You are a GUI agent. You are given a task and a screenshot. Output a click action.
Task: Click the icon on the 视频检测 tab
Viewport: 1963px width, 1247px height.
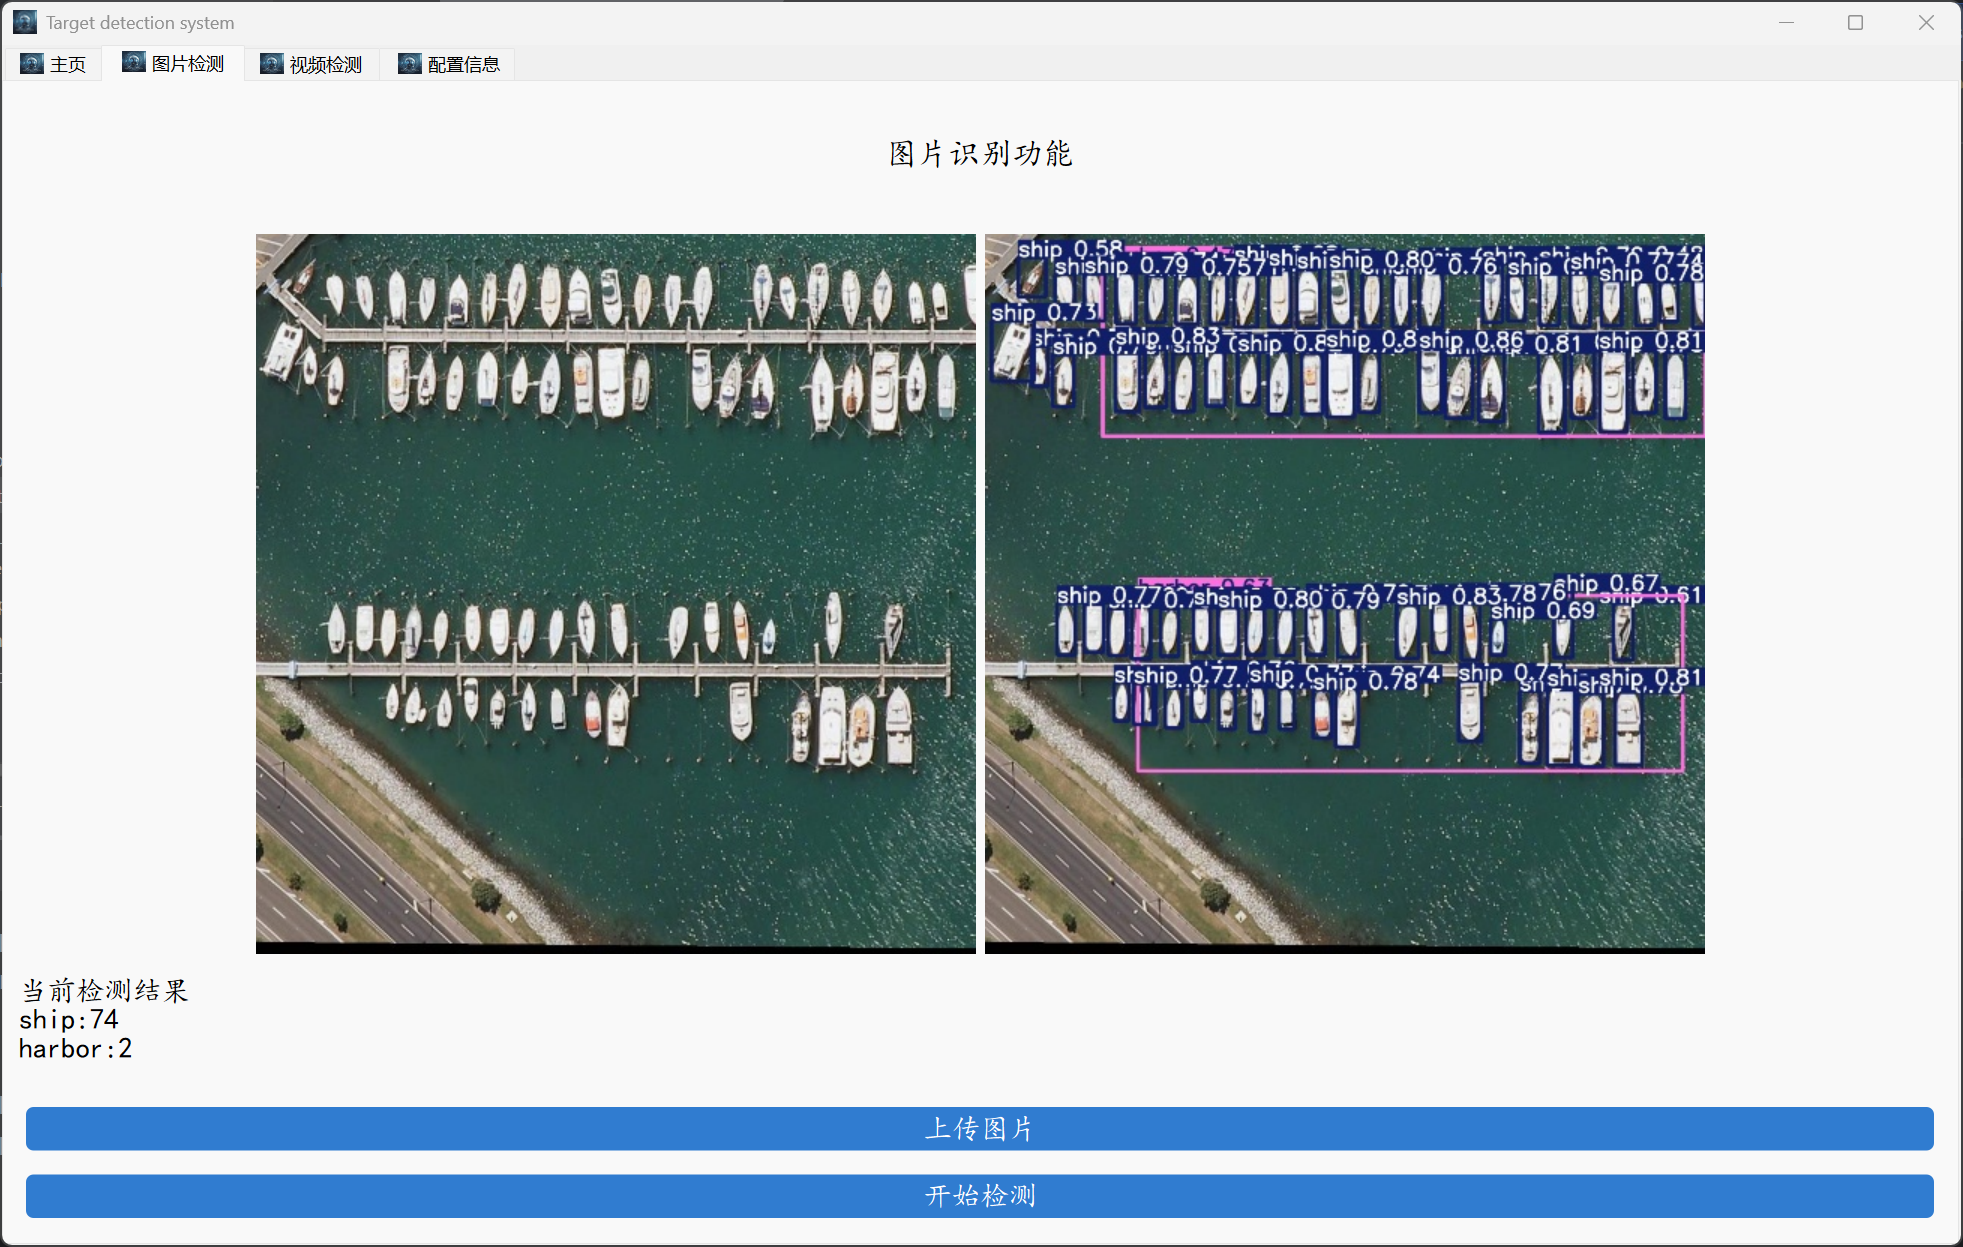point(272,64)
